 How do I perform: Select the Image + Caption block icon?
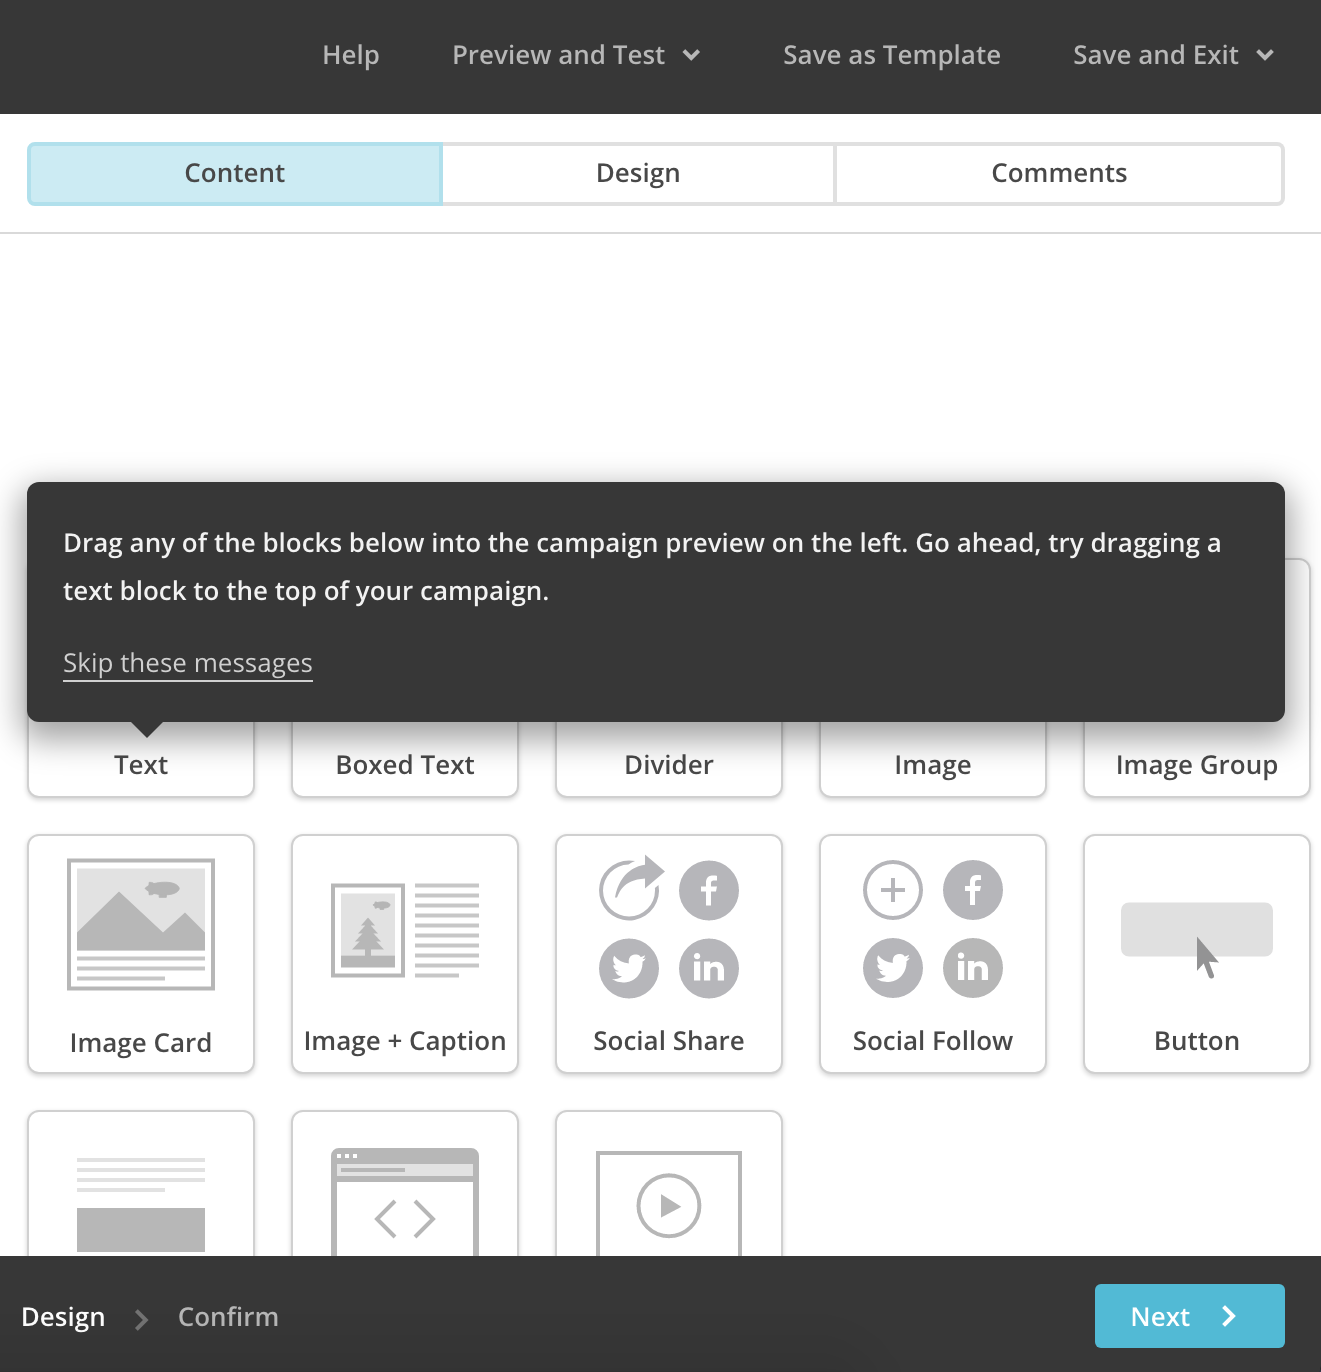(405, 930)
